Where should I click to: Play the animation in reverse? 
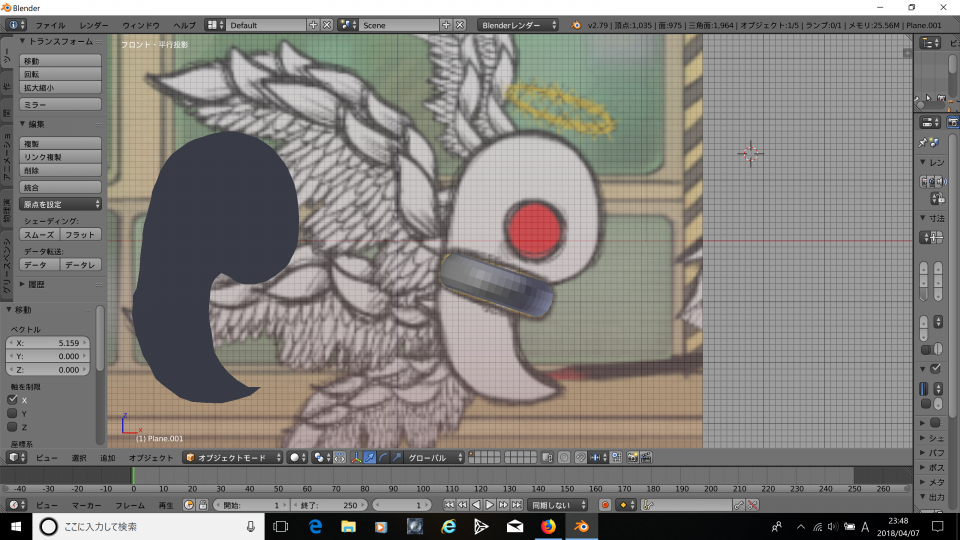[x=476, y=505]
